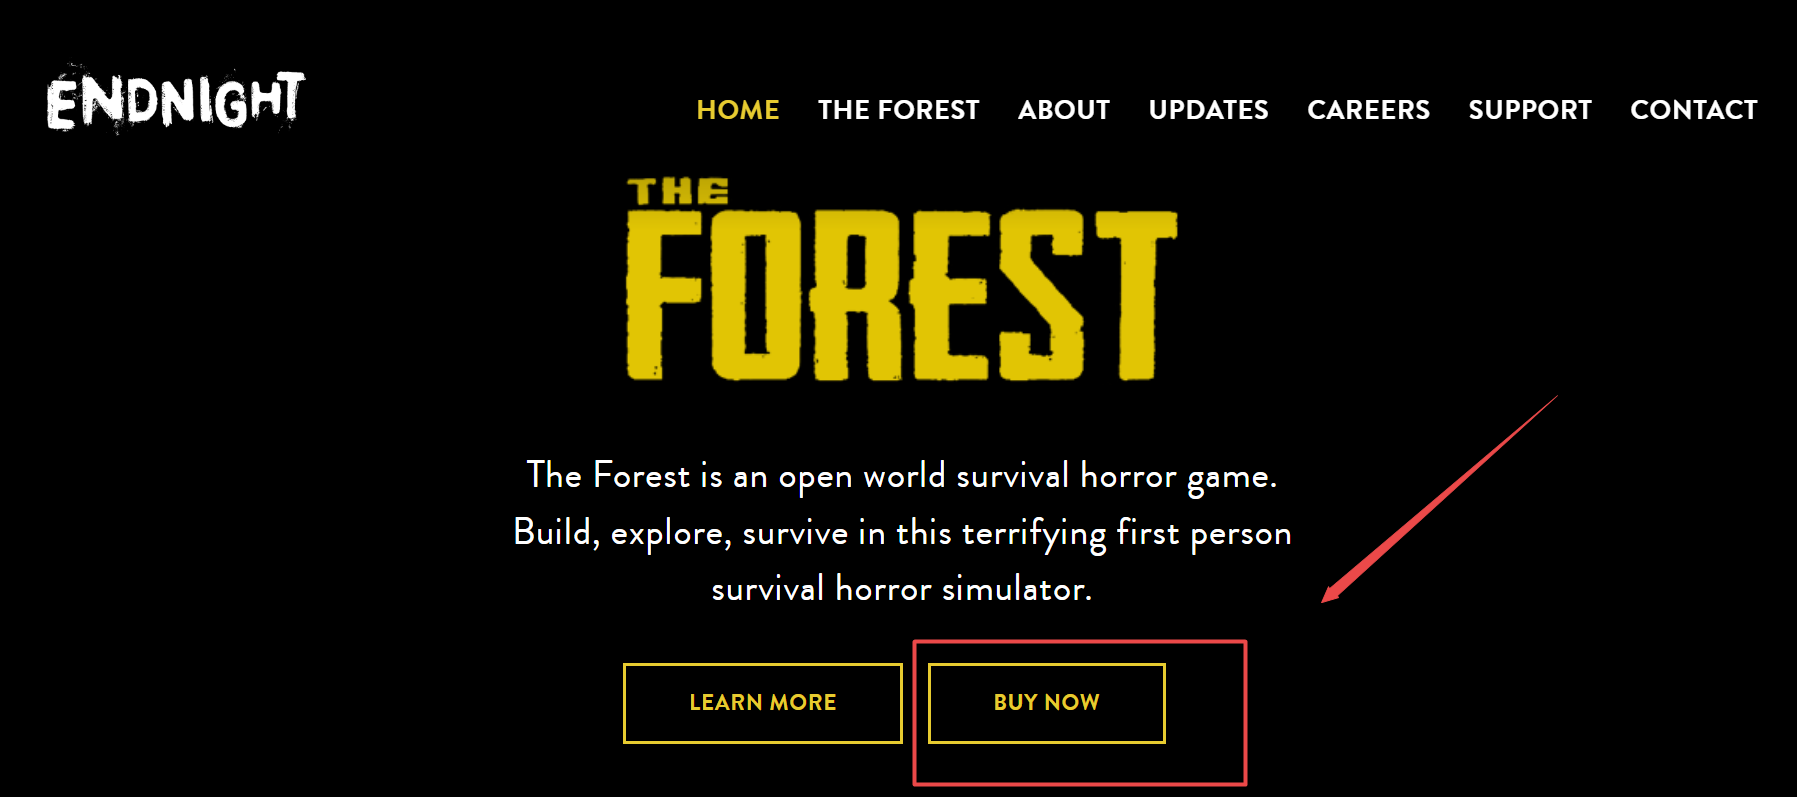Click the text 'survival horror simulator.'
Screen dimensions: 1797x797
pos(902,589)
